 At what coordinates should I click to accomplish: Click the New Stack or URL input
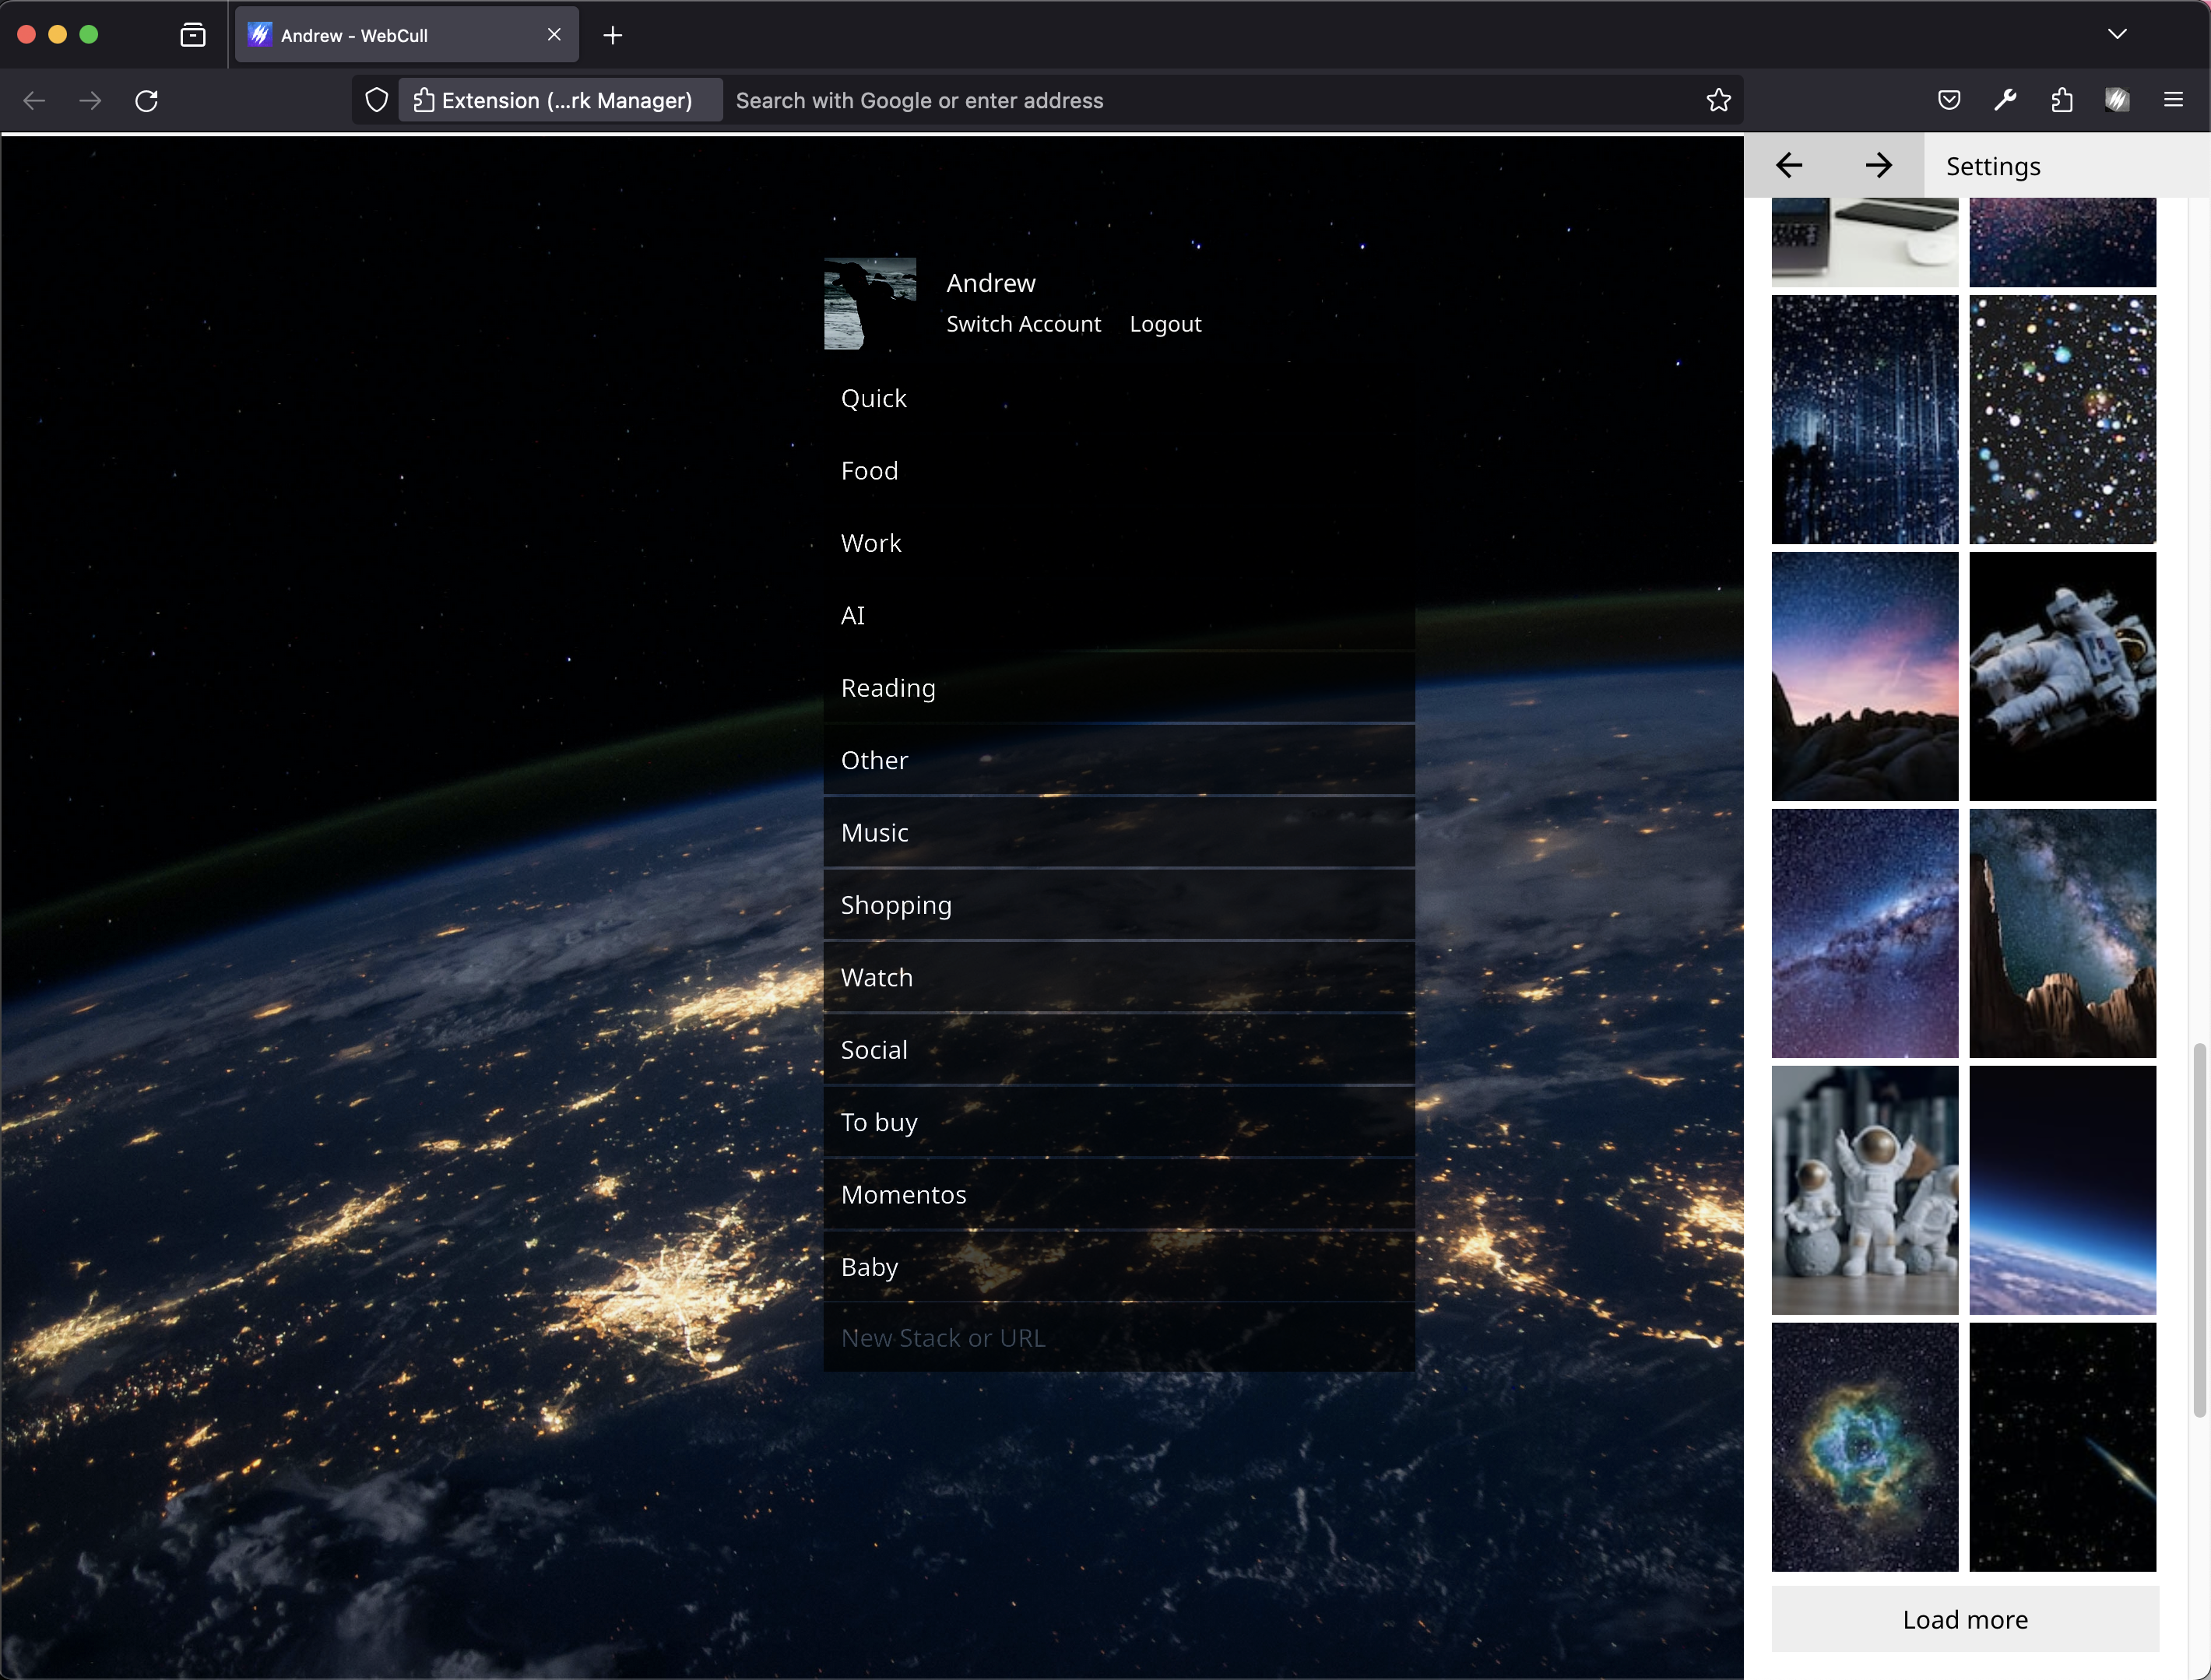(1119, 1338)
